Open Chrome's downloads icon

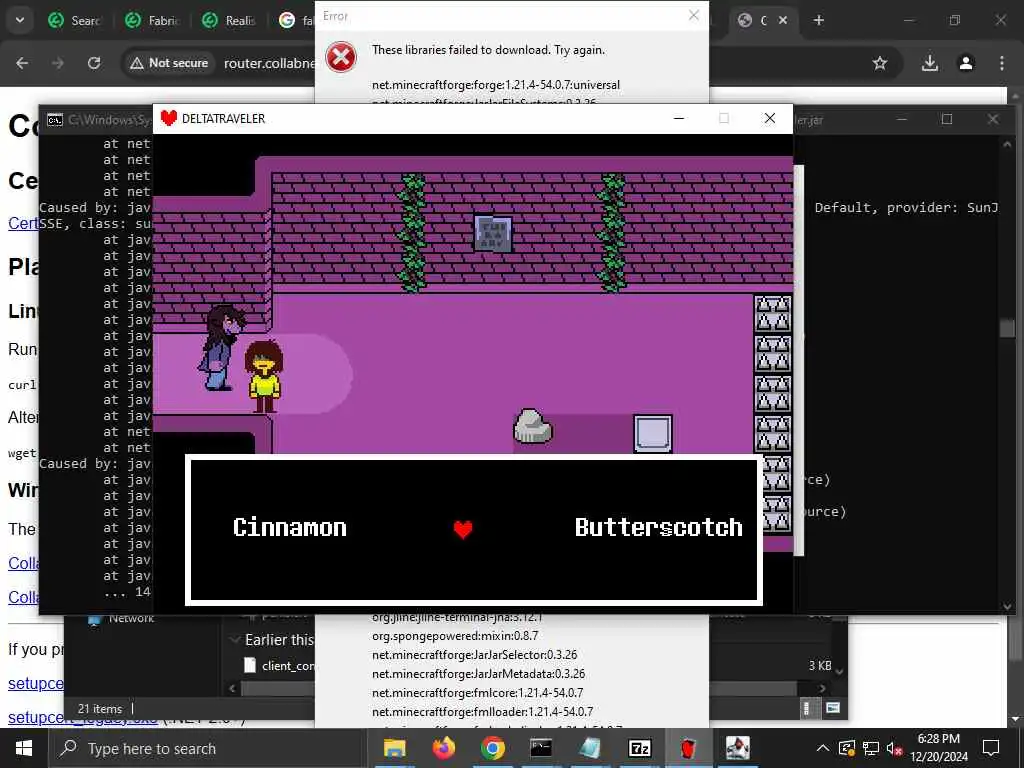tap(930, 63)
